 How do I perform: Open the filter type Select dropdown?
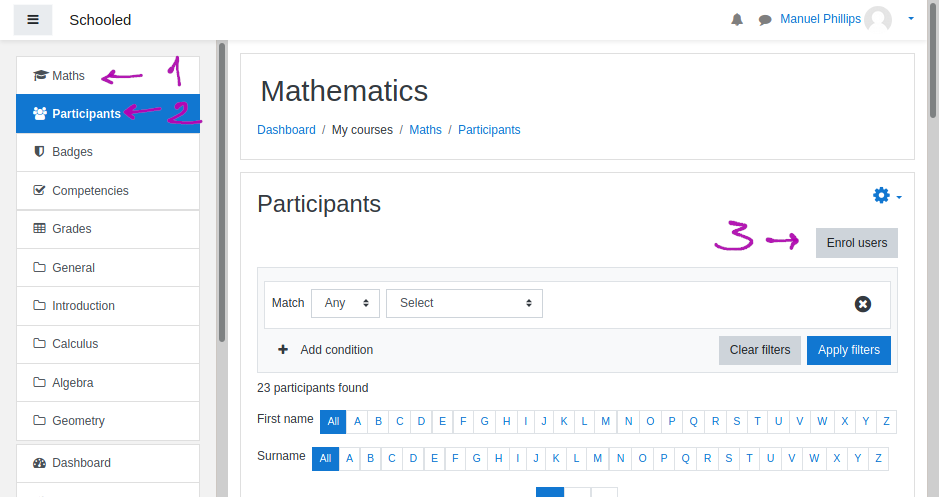pyautogui.click(x=464, y=303)
